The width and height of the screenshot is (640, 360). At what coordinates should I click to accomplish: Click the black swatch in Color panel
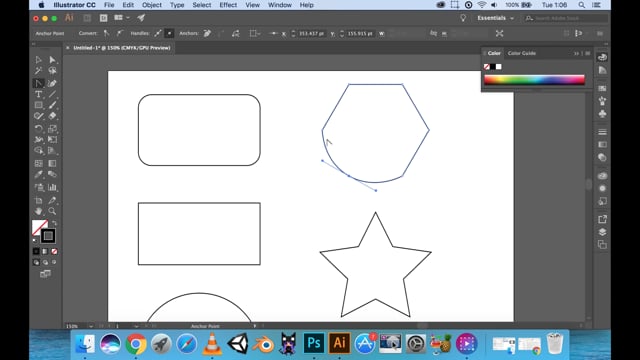[493, 67]
